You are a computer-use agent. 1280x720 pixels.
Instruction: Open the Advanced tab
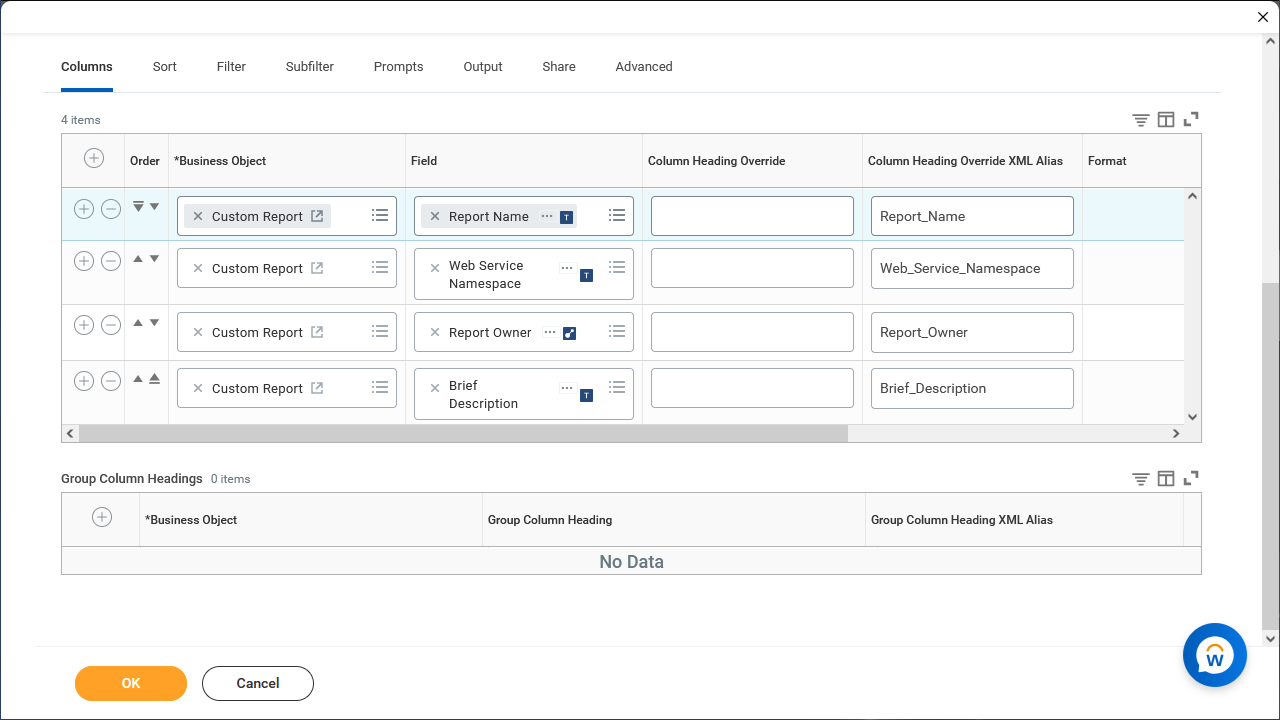coord(643,66)
